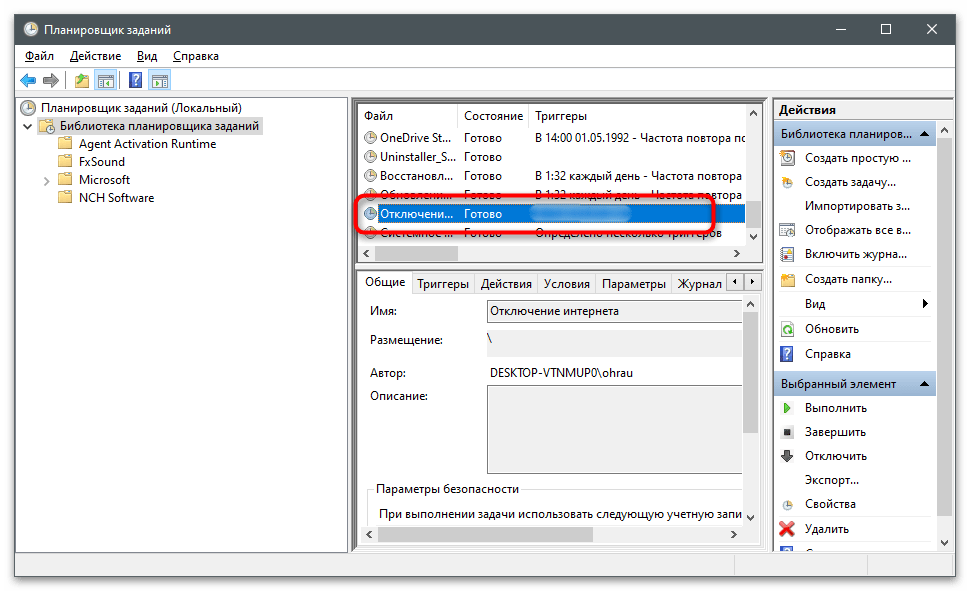Click the OneDrive task clock icon

[x=371, y=137]
